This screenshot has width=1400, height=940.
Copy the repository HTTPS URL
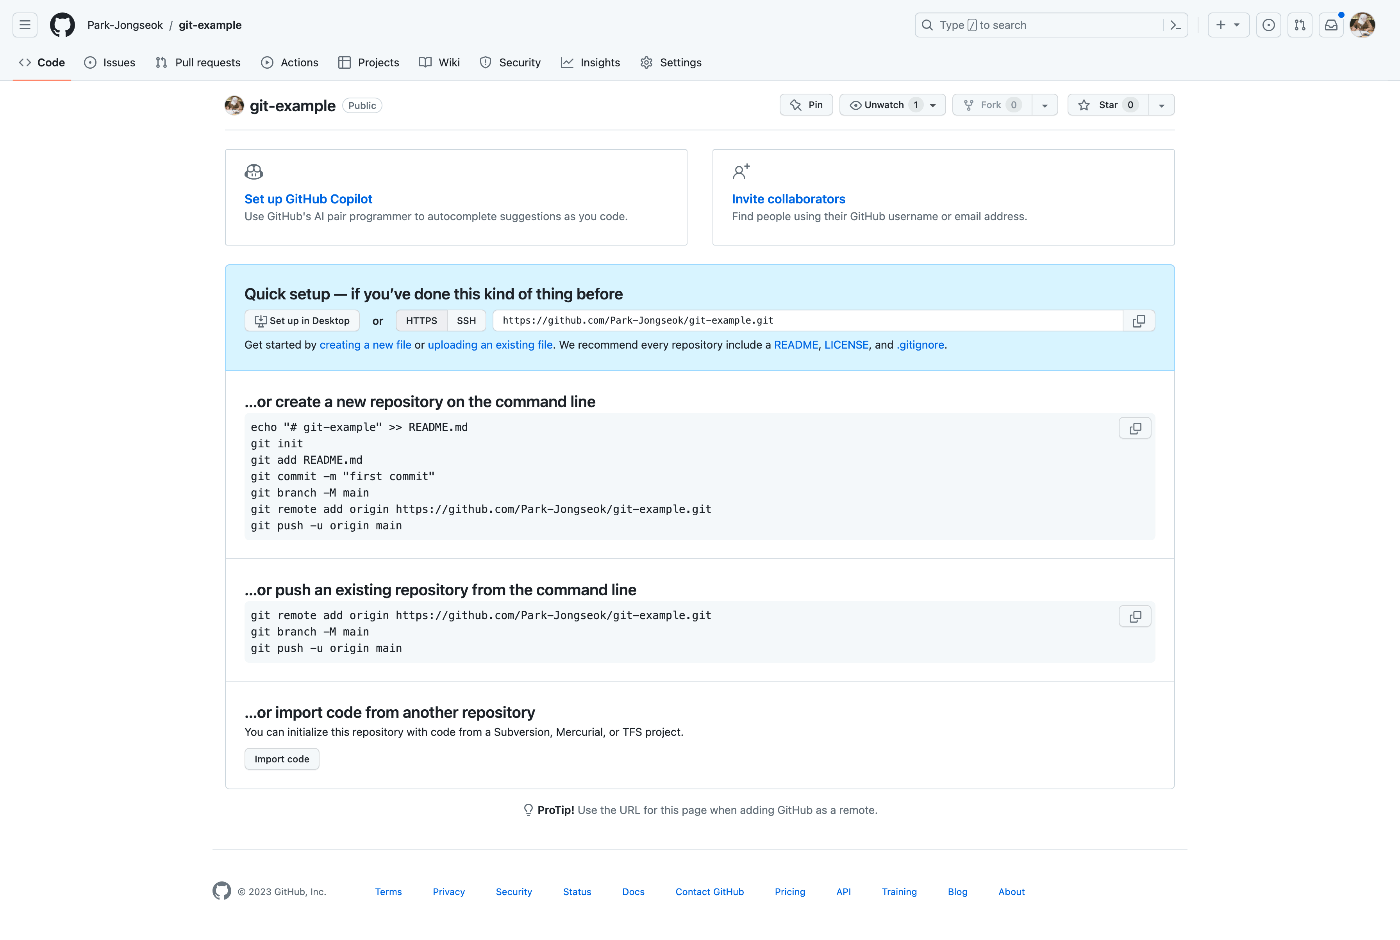pos(1139,321)
